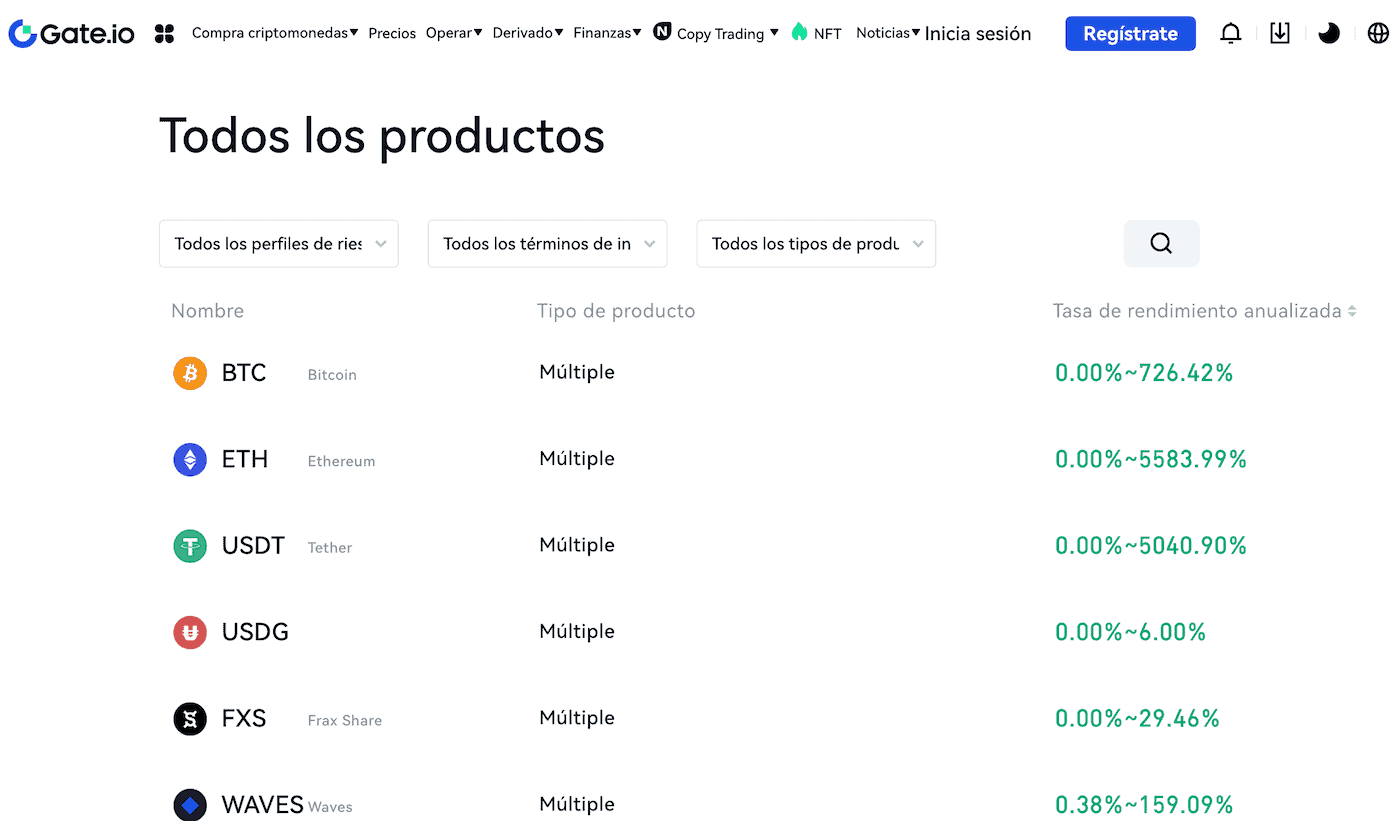Image resolution: width=1400 pixels, height=821 pixels.
Task: Expand the Noticias menu
Action: (888, 33)
